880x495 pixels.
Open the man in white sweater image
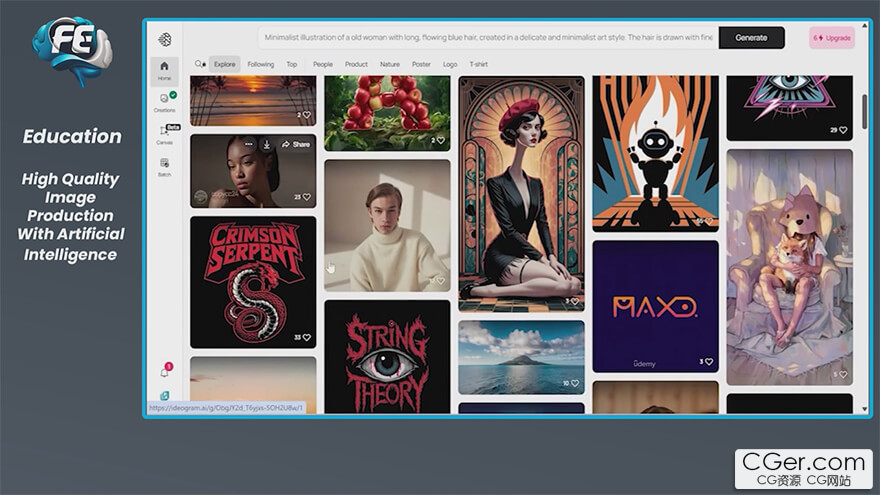(x=387, y=226)
